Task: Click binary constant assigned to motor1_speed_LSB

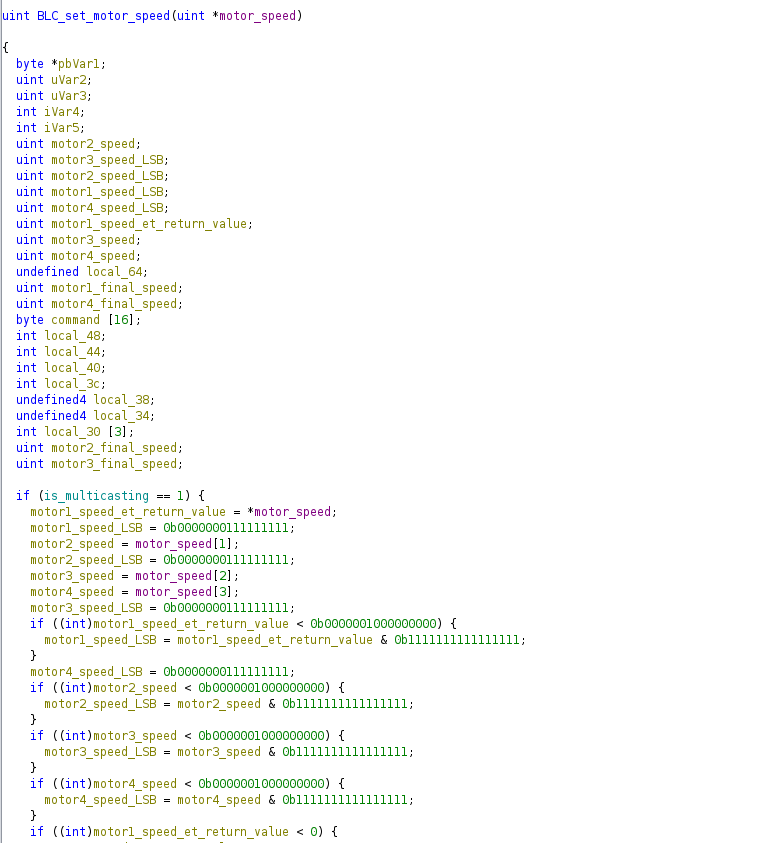Action: click(x=226, y=528)
